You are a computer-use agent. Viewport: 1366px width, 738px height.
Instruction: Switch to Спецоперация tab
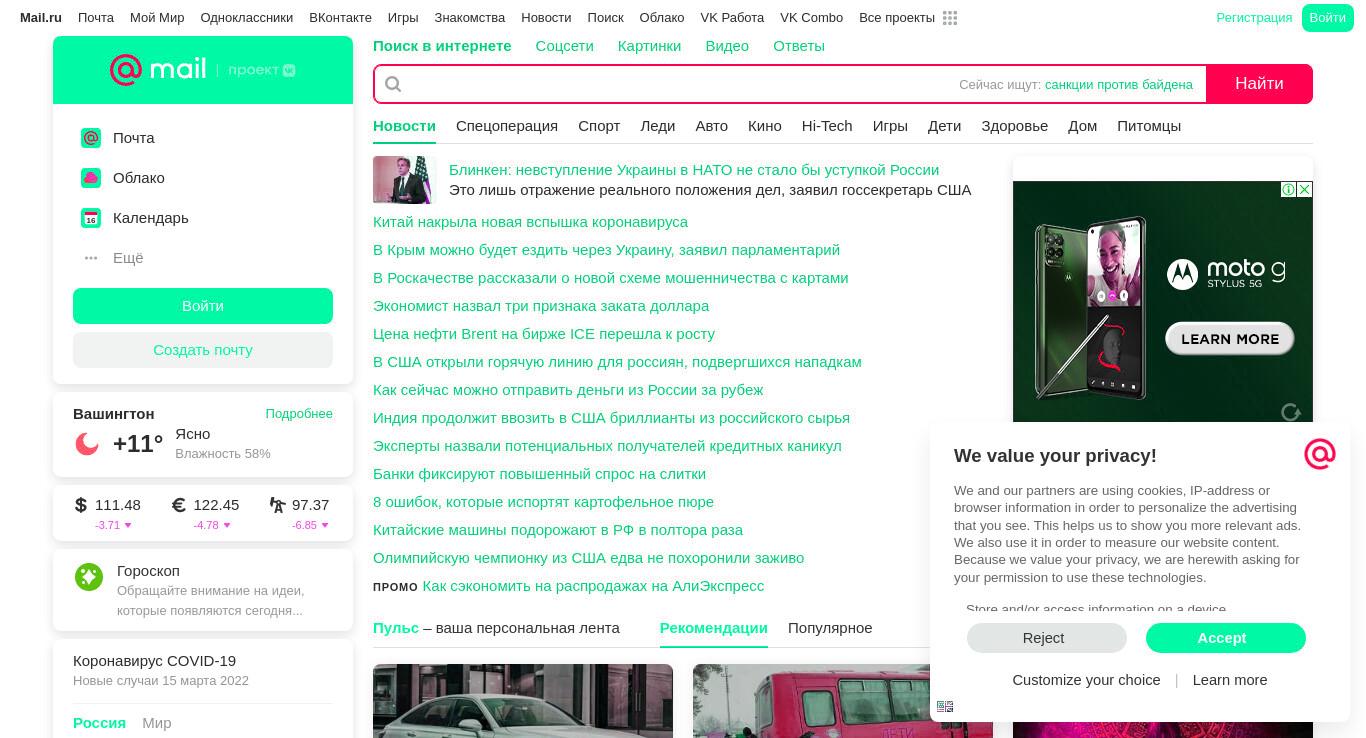pos(507,126)
